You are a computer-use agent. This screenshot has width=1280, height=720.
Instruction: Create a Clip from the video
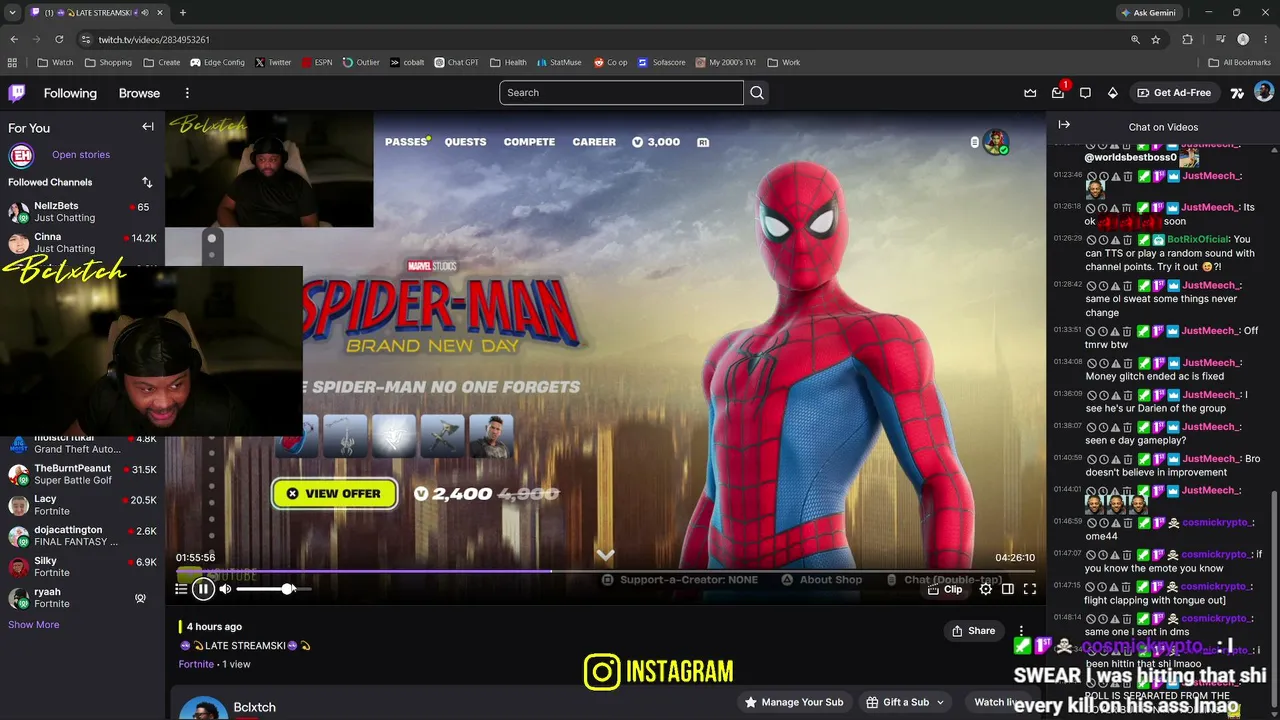[x=945, y=589]
